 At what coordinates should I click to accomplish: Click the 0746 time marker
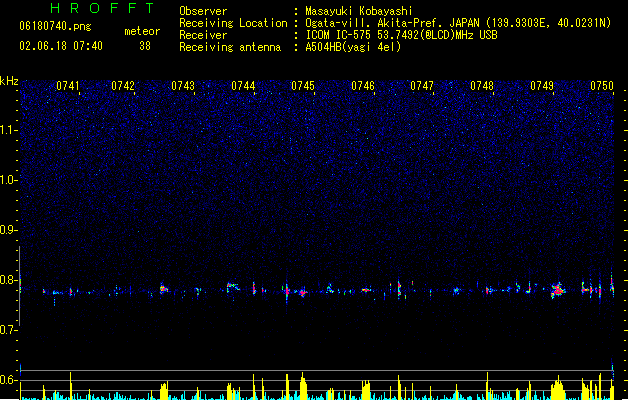363,85
